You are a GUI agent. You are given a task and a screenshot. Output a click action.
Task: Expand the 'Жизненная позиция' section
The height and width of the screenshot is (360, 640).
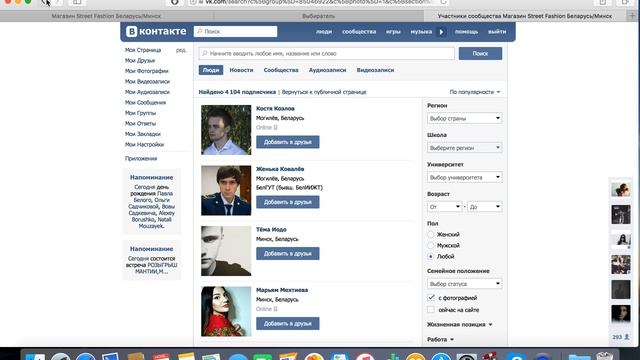coord(460,324)
